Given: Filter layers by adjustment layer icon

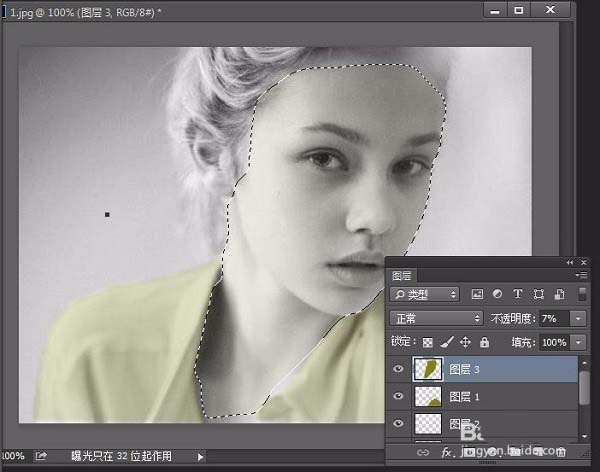Looking at the screenshot, I should click(x=497, y=294).
